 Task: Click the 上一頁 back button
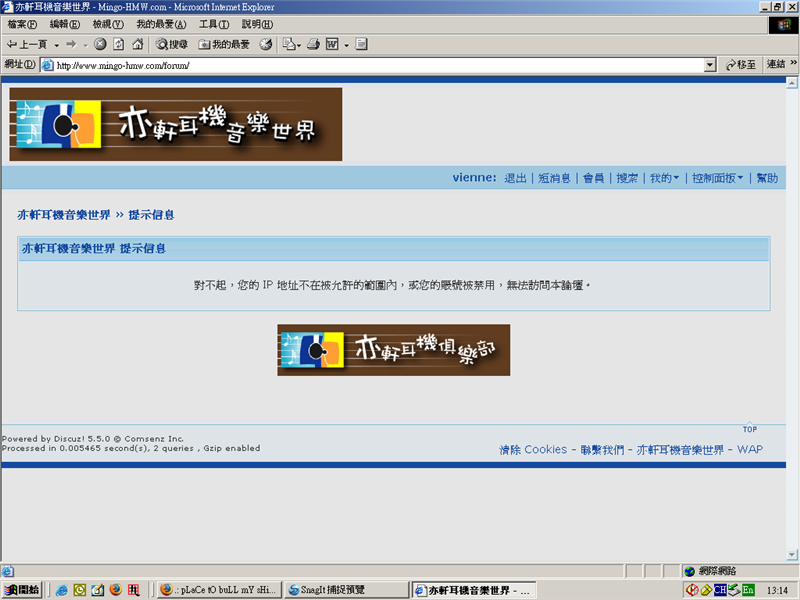coord(27,44)
